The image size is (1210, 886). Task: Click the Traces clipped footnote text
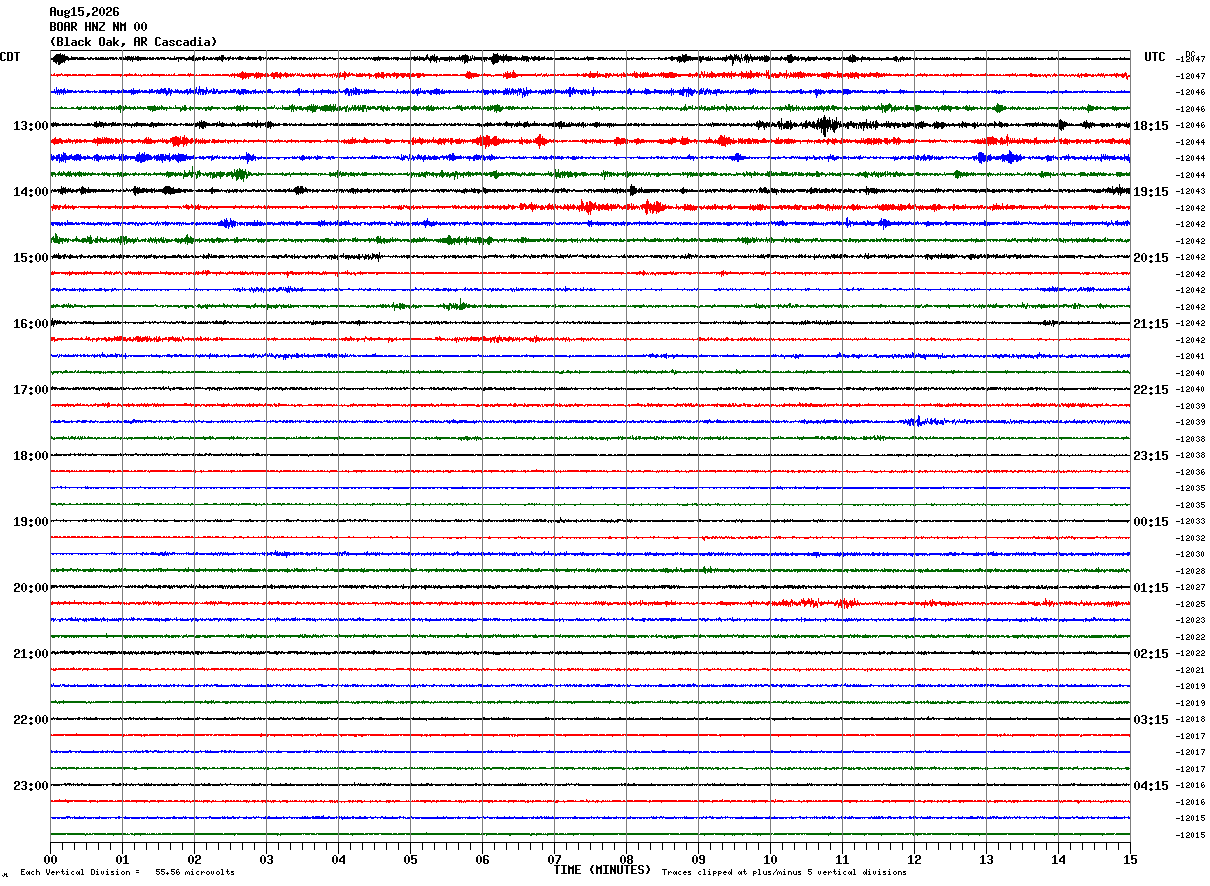(784, 872)
